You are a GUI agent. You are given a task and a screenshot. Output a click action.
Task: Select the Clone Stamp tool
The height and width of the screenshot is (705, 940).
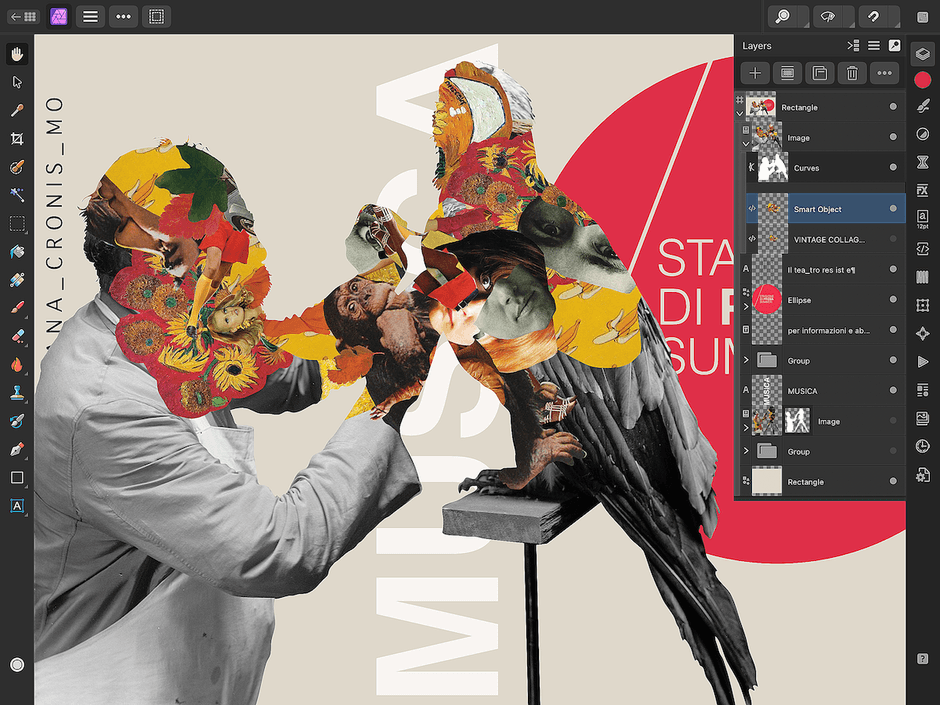pos(17,393)
